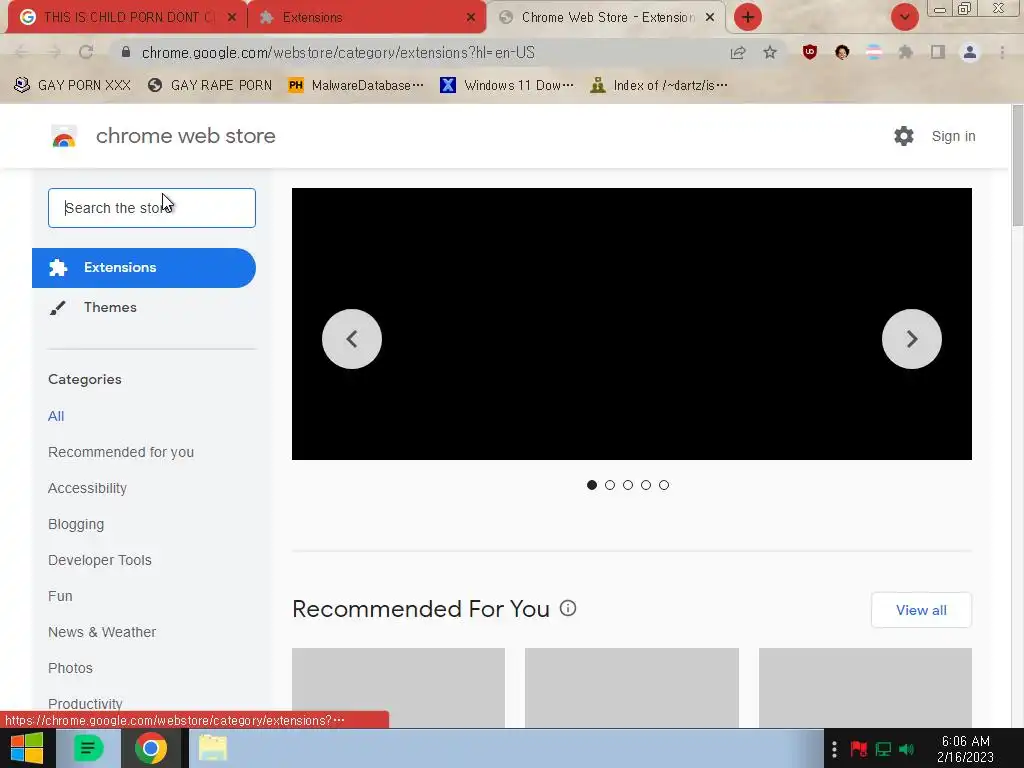
Task: Select the fifth carousel dot
Action: point(664,485)
